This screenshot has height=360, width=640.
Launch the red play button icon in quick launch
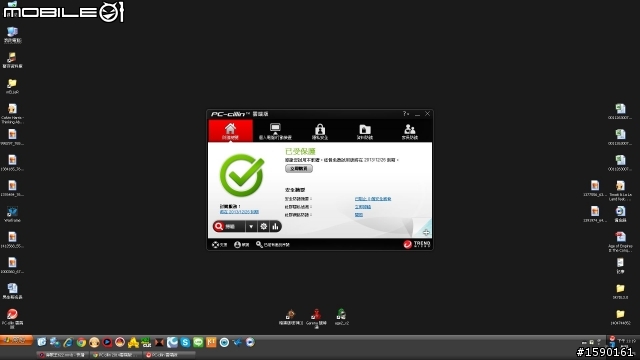pyautogui.click(x=107, y=342)
